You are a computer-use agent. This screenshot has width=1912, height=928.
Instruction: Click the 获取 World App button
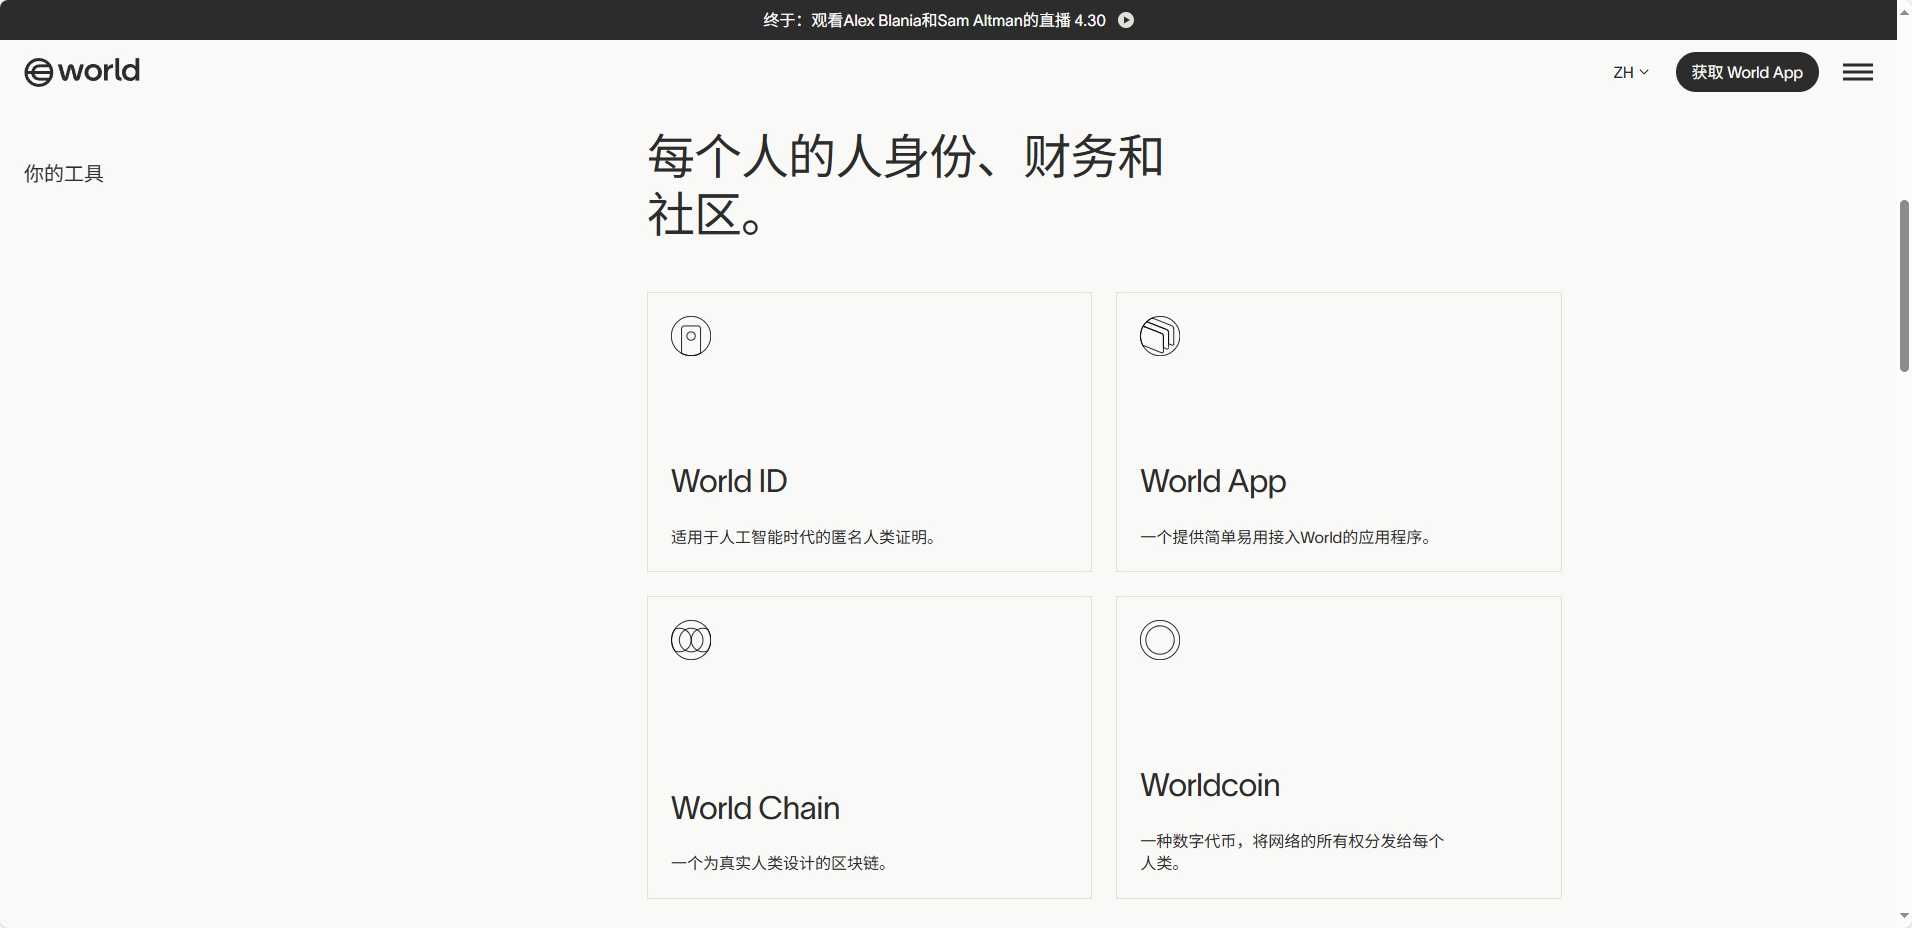click(x=1747, y=71)
